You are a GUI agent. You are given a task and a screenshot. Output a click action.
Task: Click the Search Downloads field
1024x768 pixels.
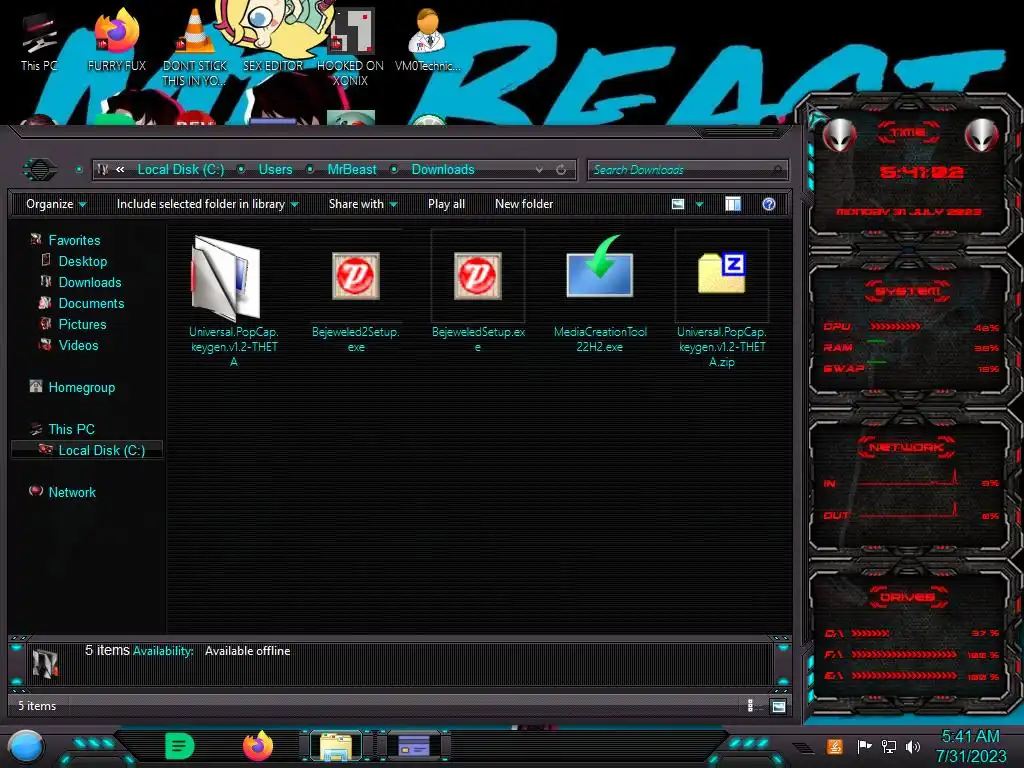click(688, 170)
